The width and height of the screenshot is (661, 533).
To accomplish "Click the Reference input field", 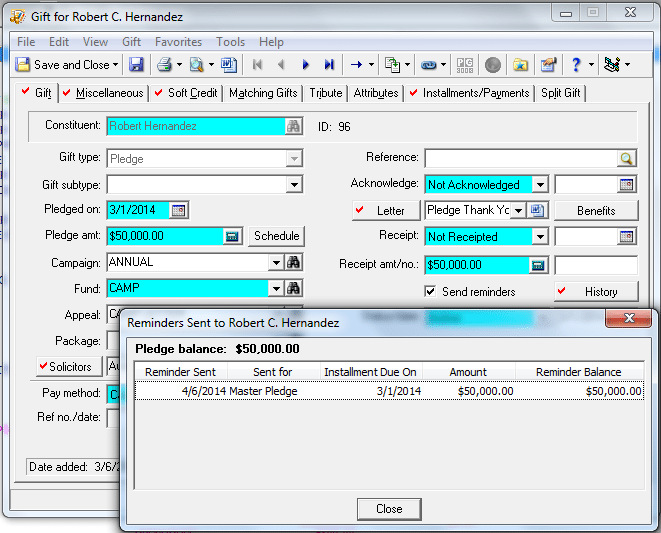I will pyautogui.click(x=521, y=159).
